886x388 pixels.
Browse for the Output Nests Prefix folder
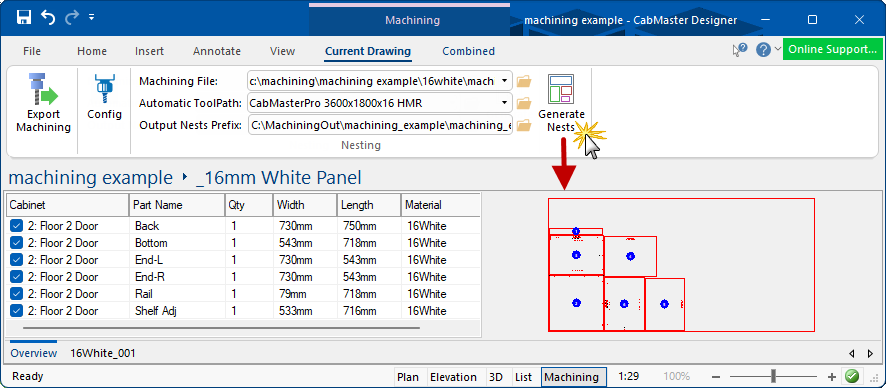[x=524, y=125]
